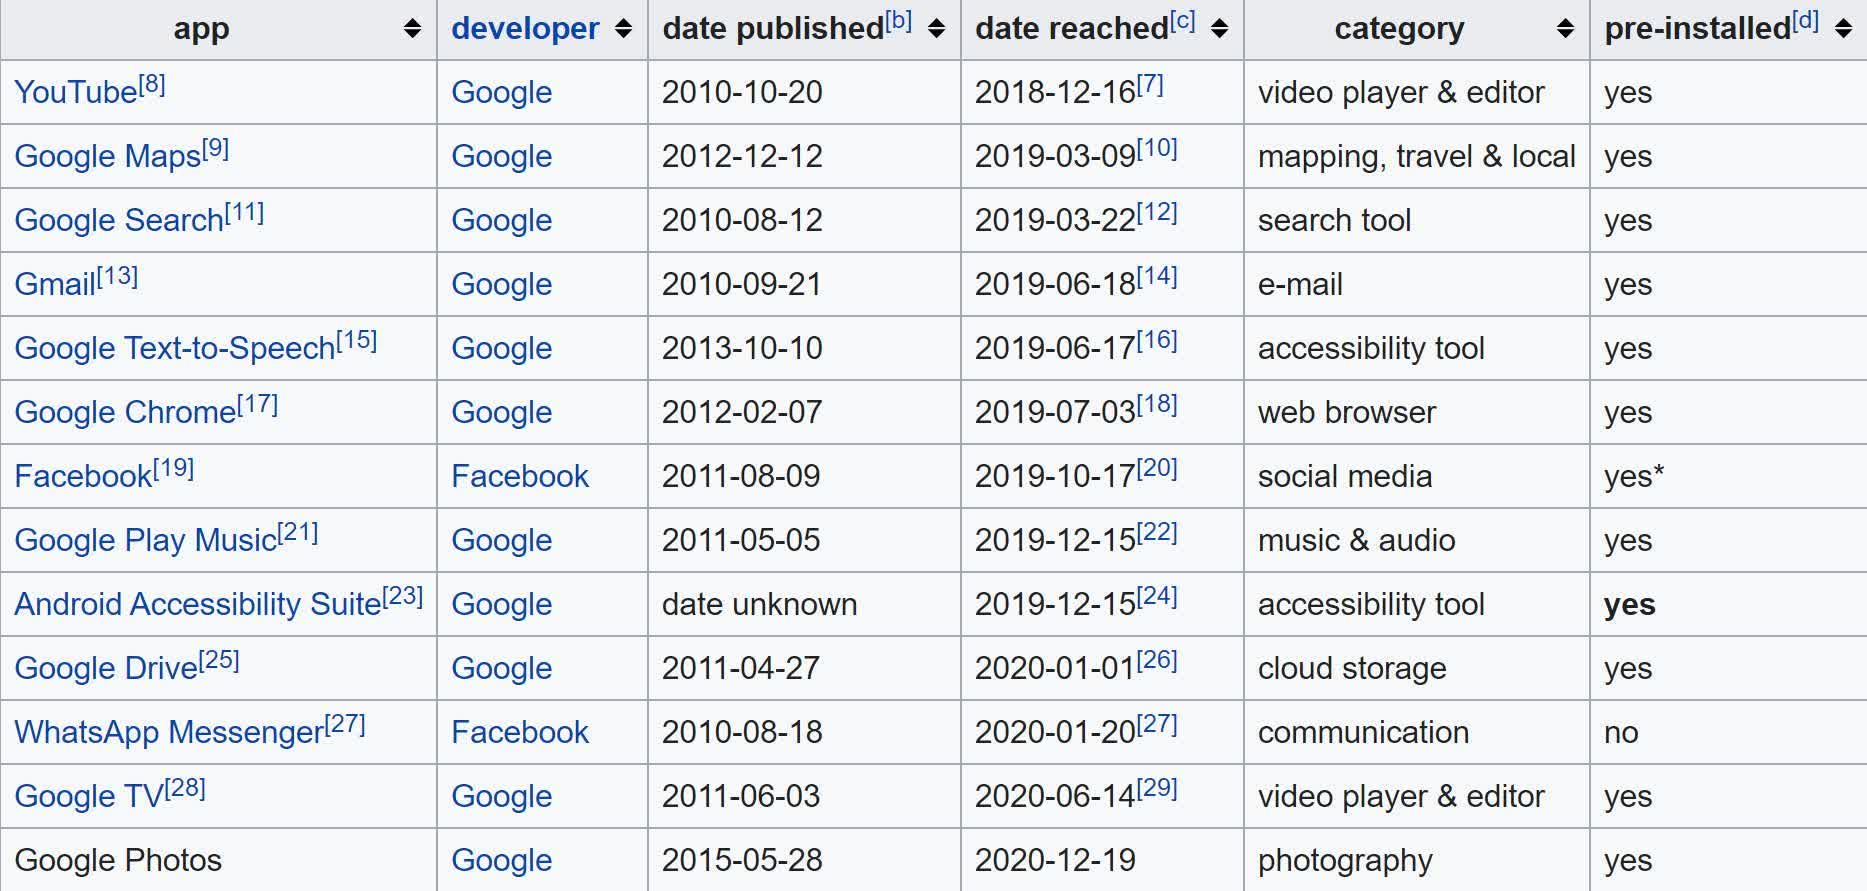1867x891 pixels.
Task: Open reference [21] next to Google Play Music
Action: click(298, 532)
